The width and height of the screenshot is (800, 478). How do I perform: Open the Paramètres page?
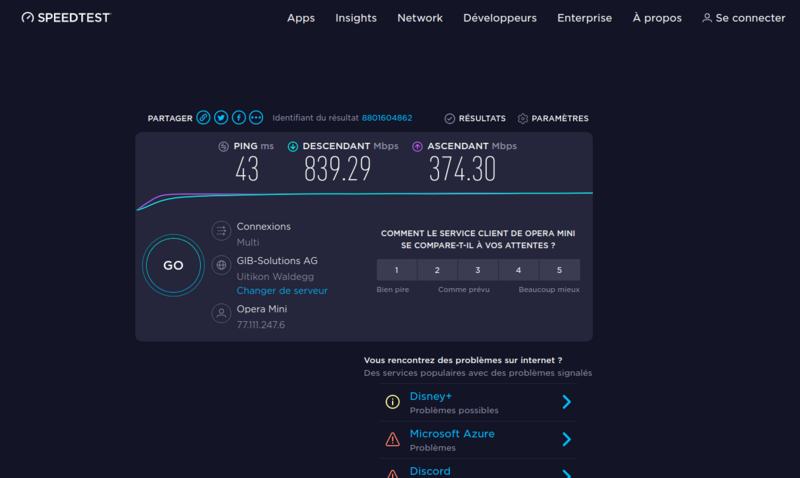pyautogui.click(x=560, y=118)
